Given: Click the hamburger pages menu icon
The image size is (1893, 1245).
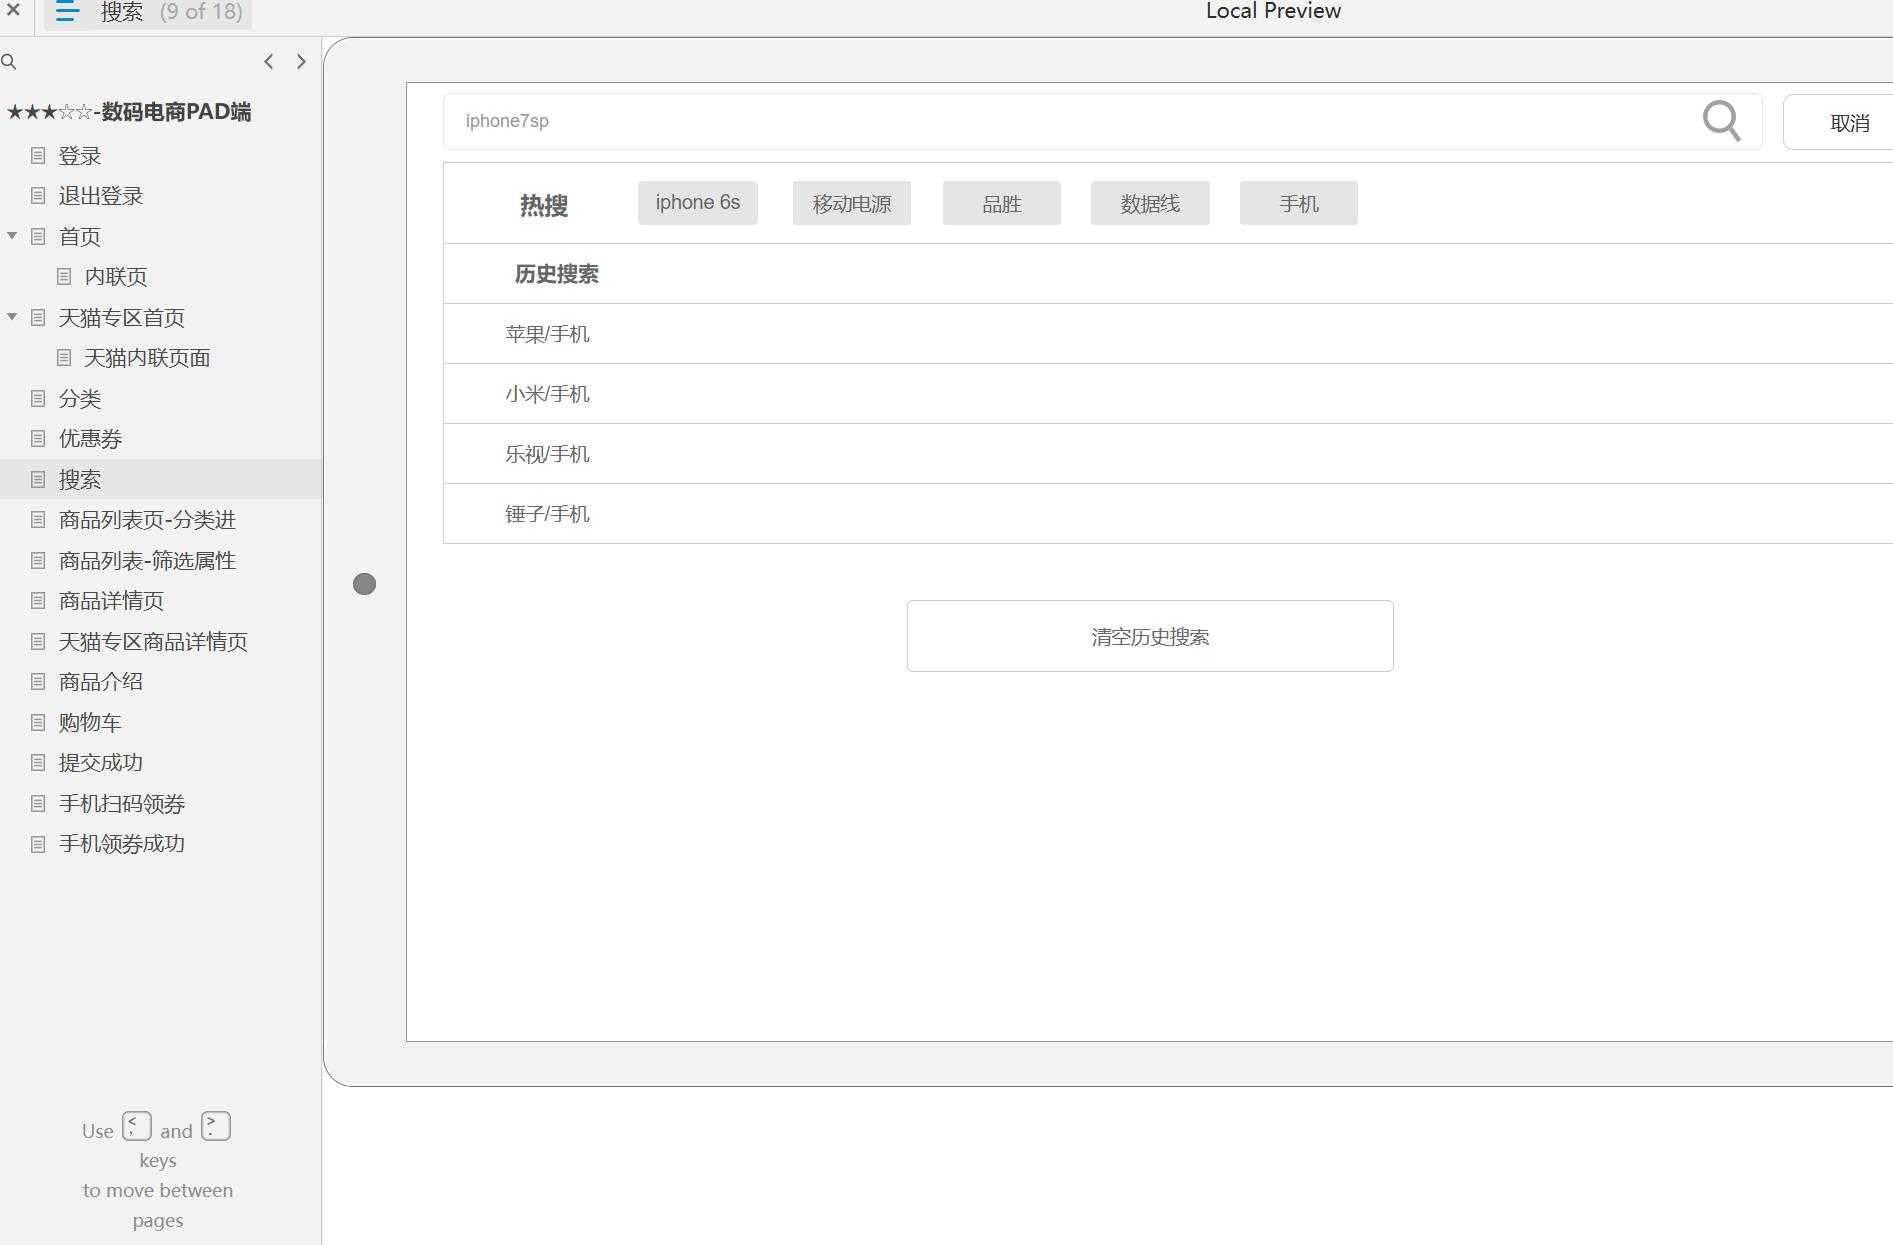Looking at the screenshot, I should click(x=66, y=12).
